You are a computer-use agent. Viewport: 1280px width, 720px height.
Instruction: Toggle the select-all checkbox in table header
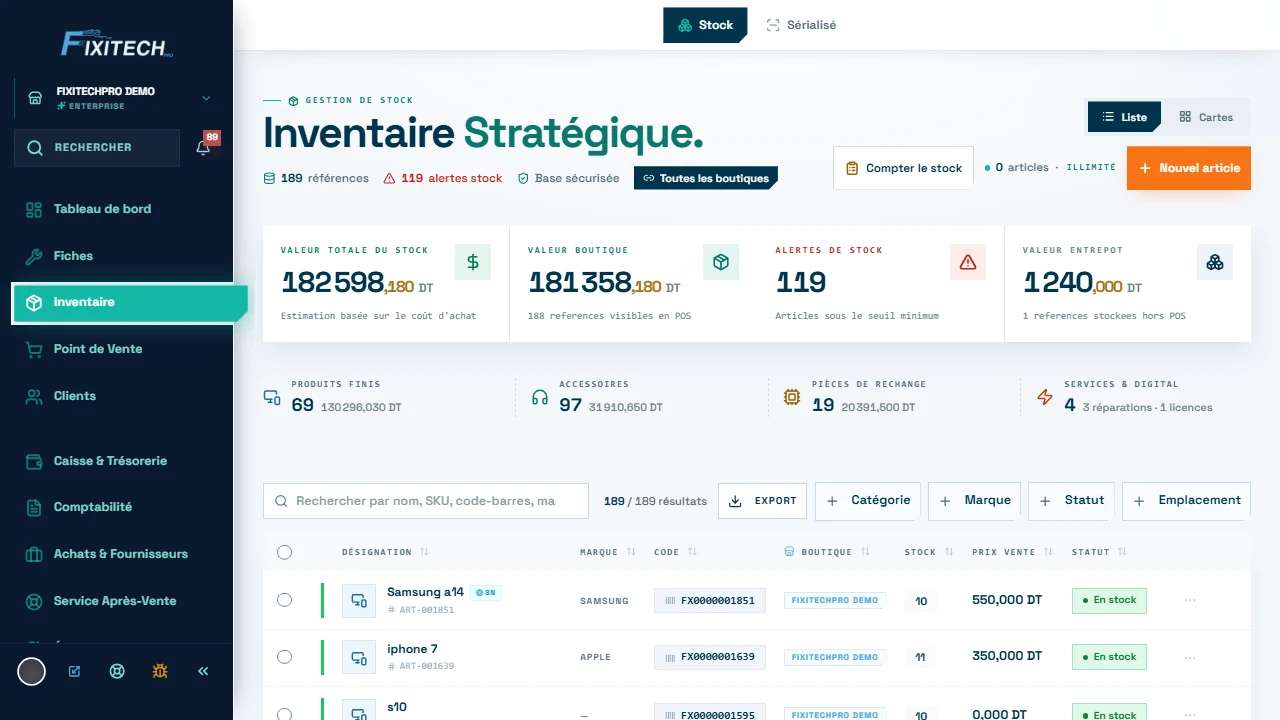tap(284, 552)
